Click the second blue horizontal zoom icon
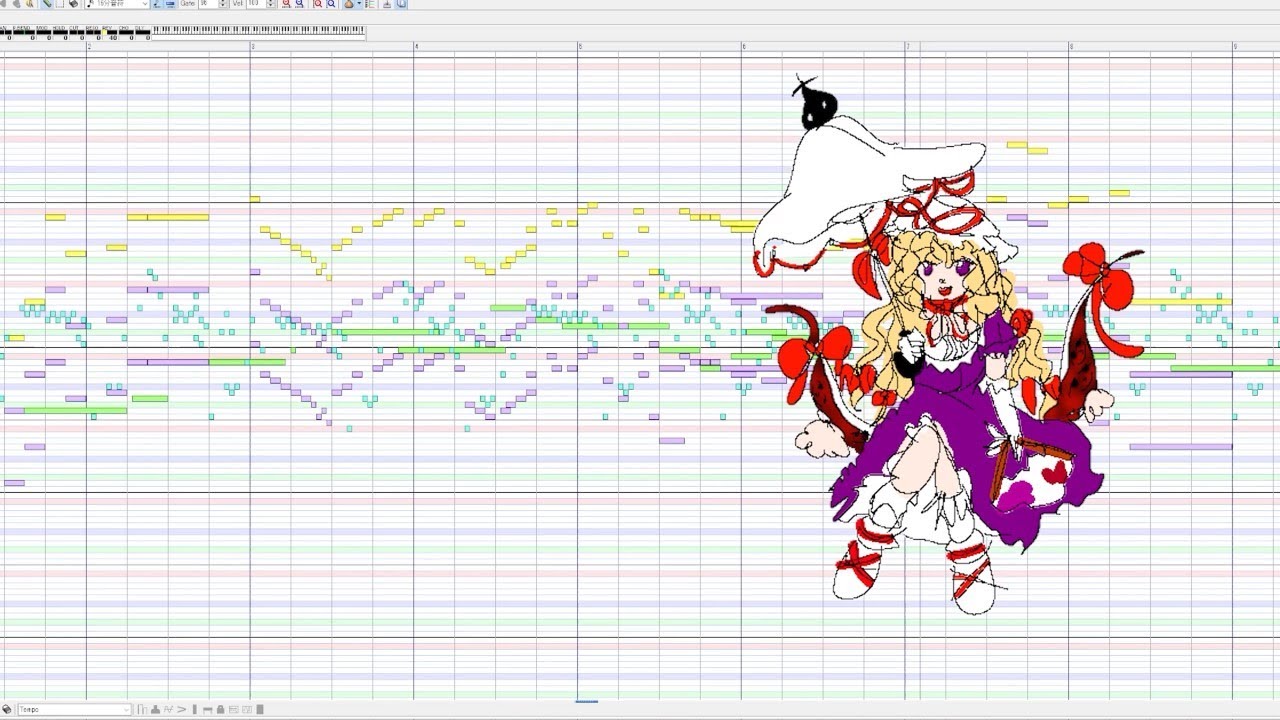The image size is (1280, 720). pos(299,4)
